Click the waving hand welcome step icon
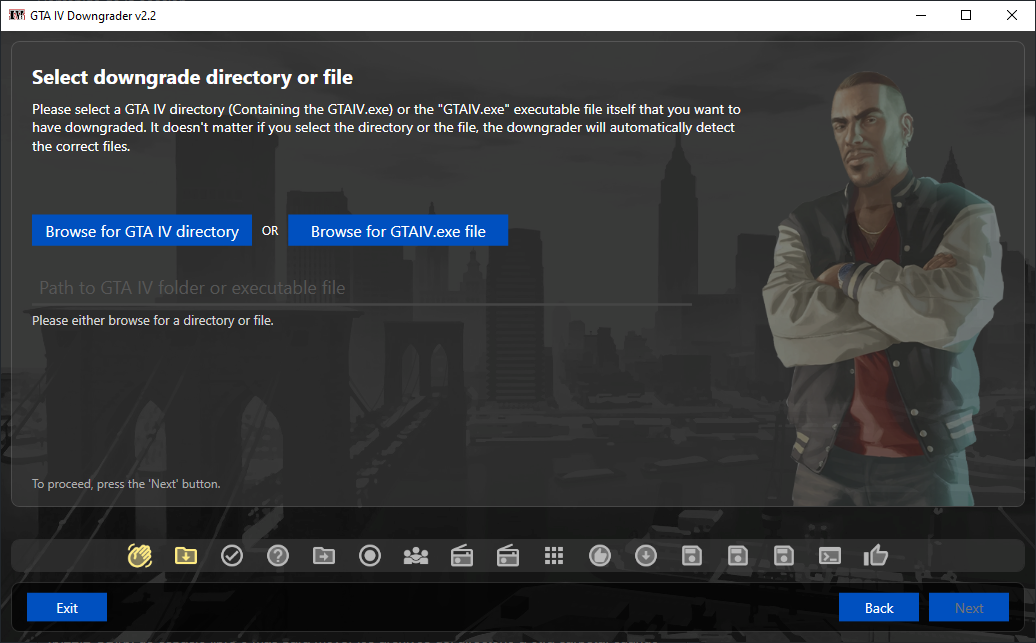The image size is (1036, 643). click(139, 556)
